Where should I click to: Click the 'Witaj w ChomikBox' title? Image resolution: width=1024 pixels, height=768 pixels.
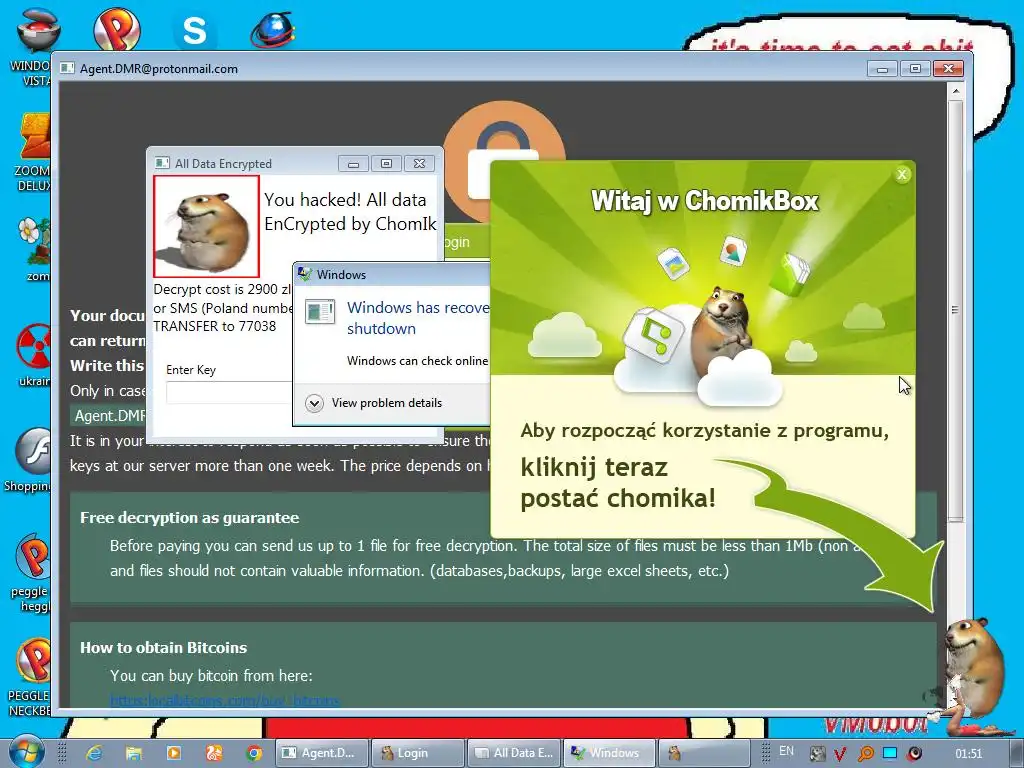click(705, 200)
